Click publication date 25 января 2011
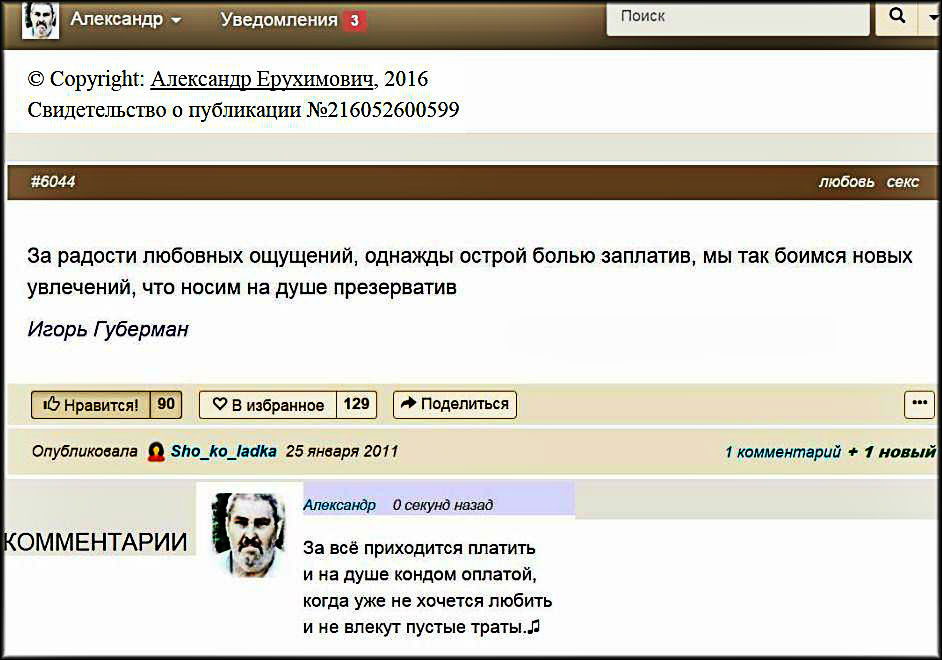Viewport: 942px width, 660px height. pyautogui.click(x=342, y=451)
